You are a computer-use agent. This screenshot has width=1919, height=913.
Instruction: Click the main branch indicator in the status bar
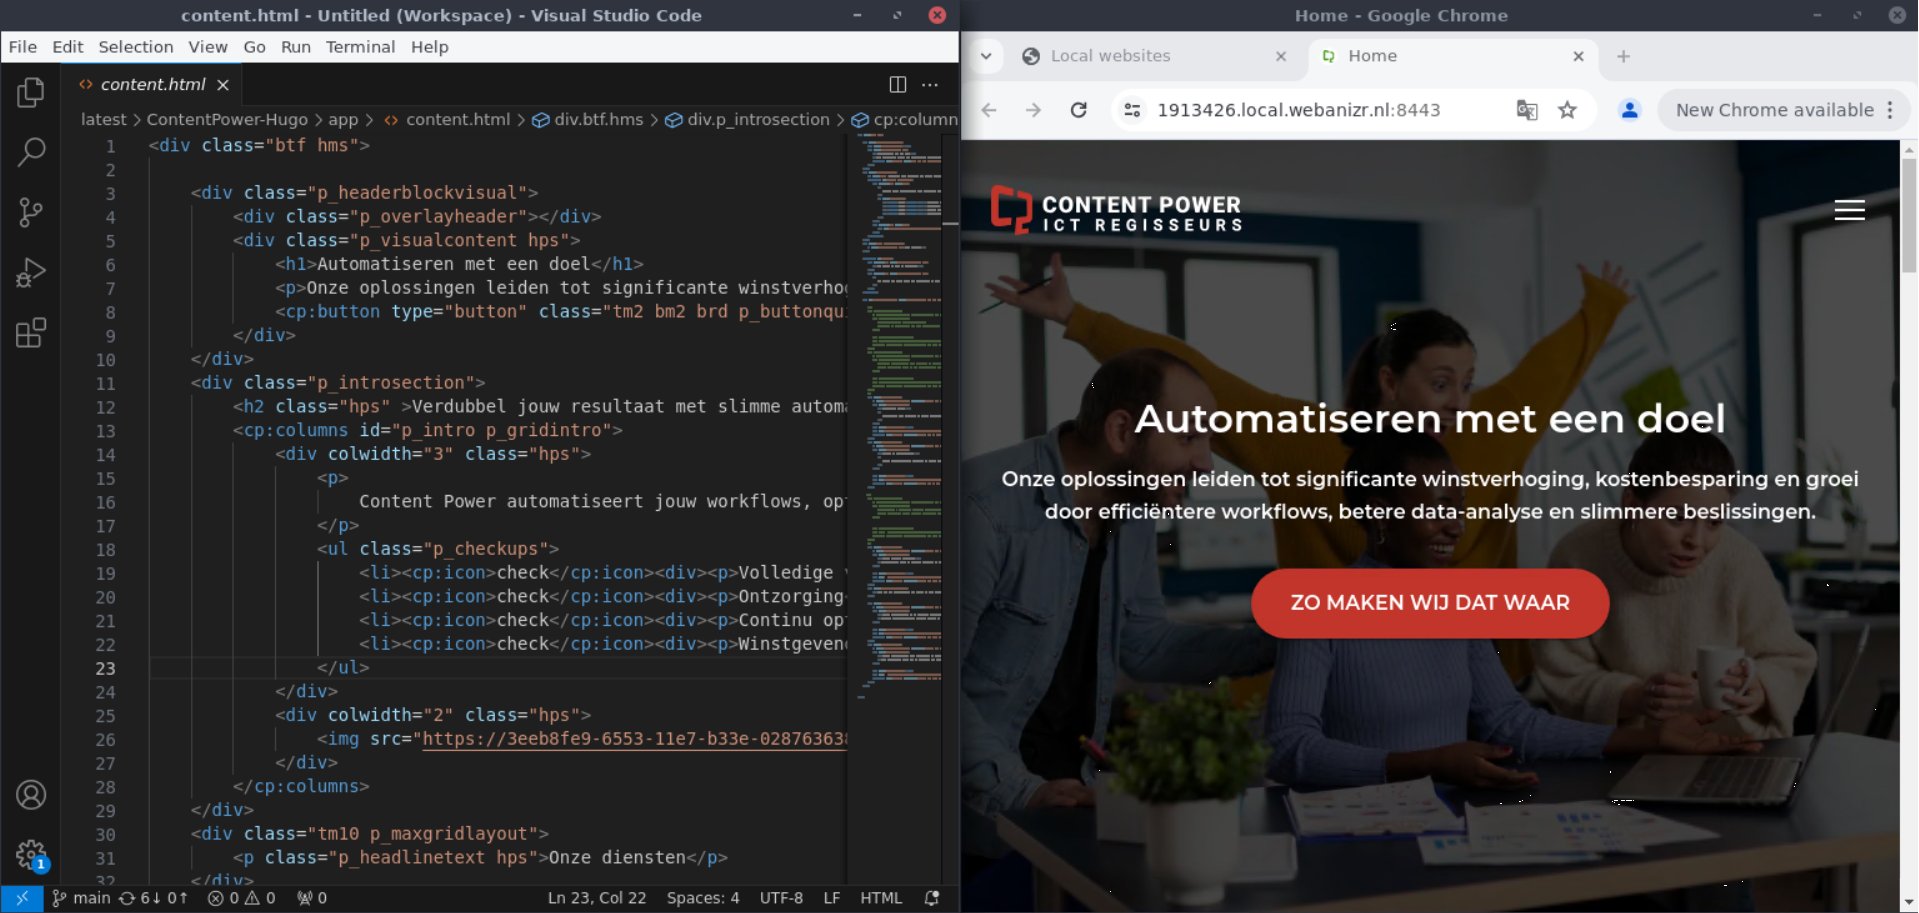(81, 898)
